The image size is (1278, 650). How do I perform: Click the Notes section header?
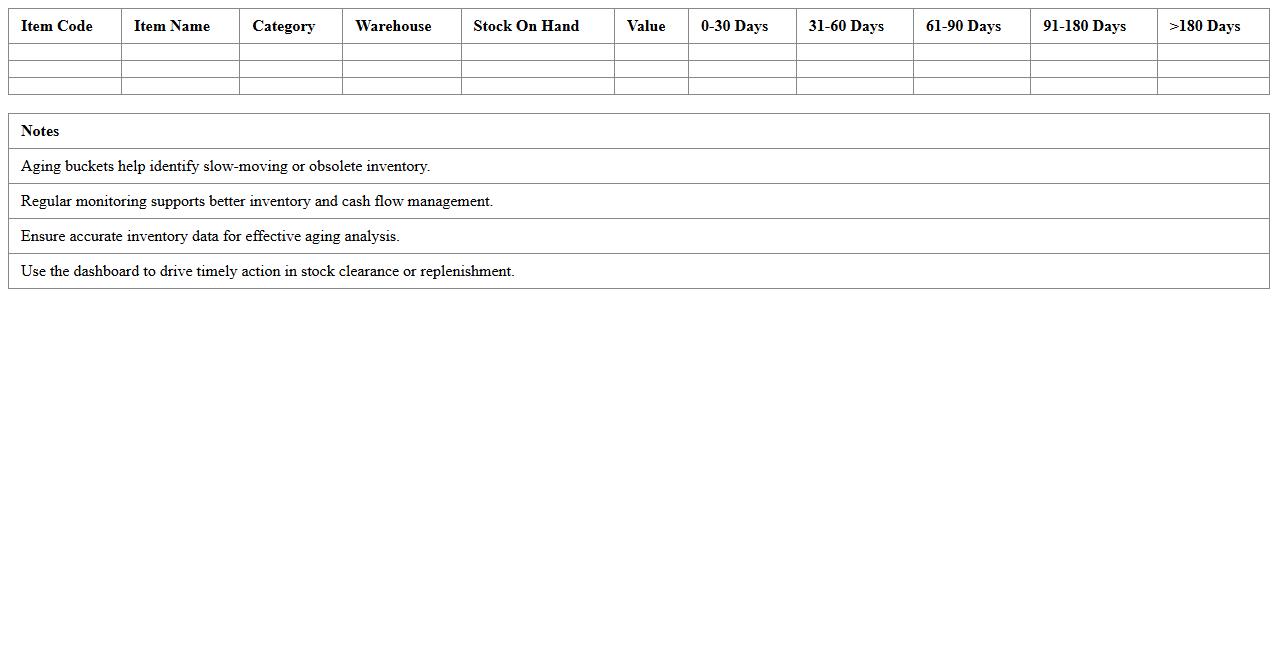tap(40, 131)
